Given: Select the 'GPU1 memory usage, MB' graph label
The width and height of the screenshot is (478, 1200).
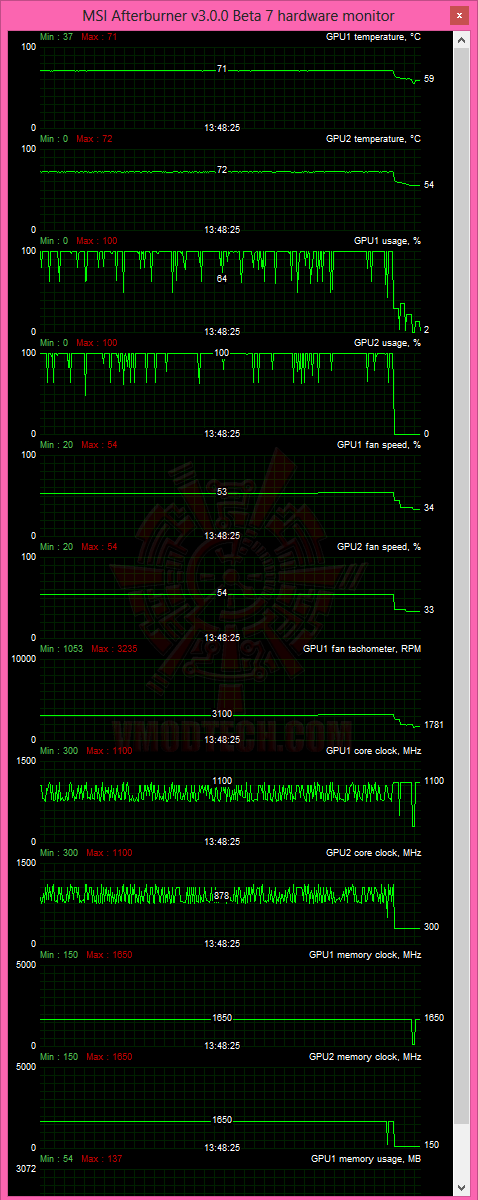Looking at the screenshot, I should pos(366,1159).
